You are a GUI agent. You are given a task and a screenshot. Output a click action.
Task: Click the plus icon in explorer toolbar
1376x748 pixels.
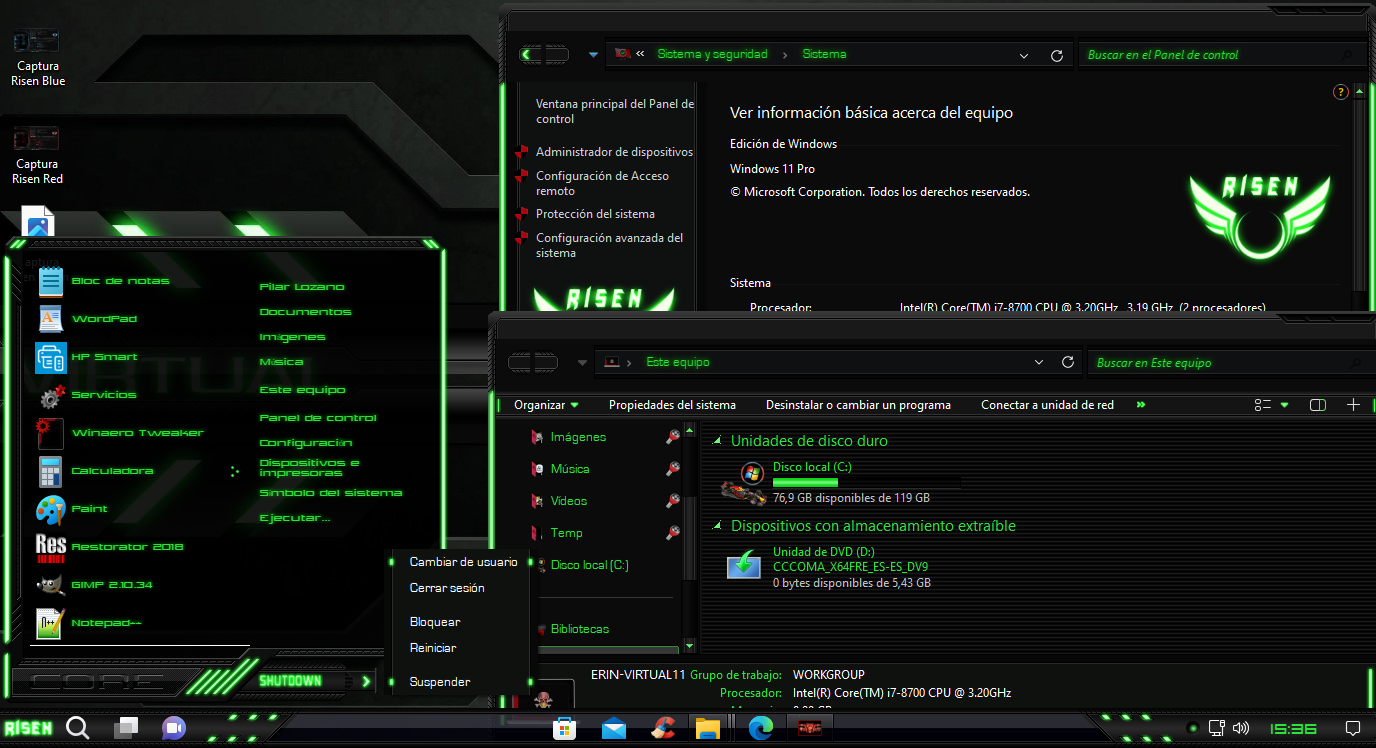[x=1353, y=405]
